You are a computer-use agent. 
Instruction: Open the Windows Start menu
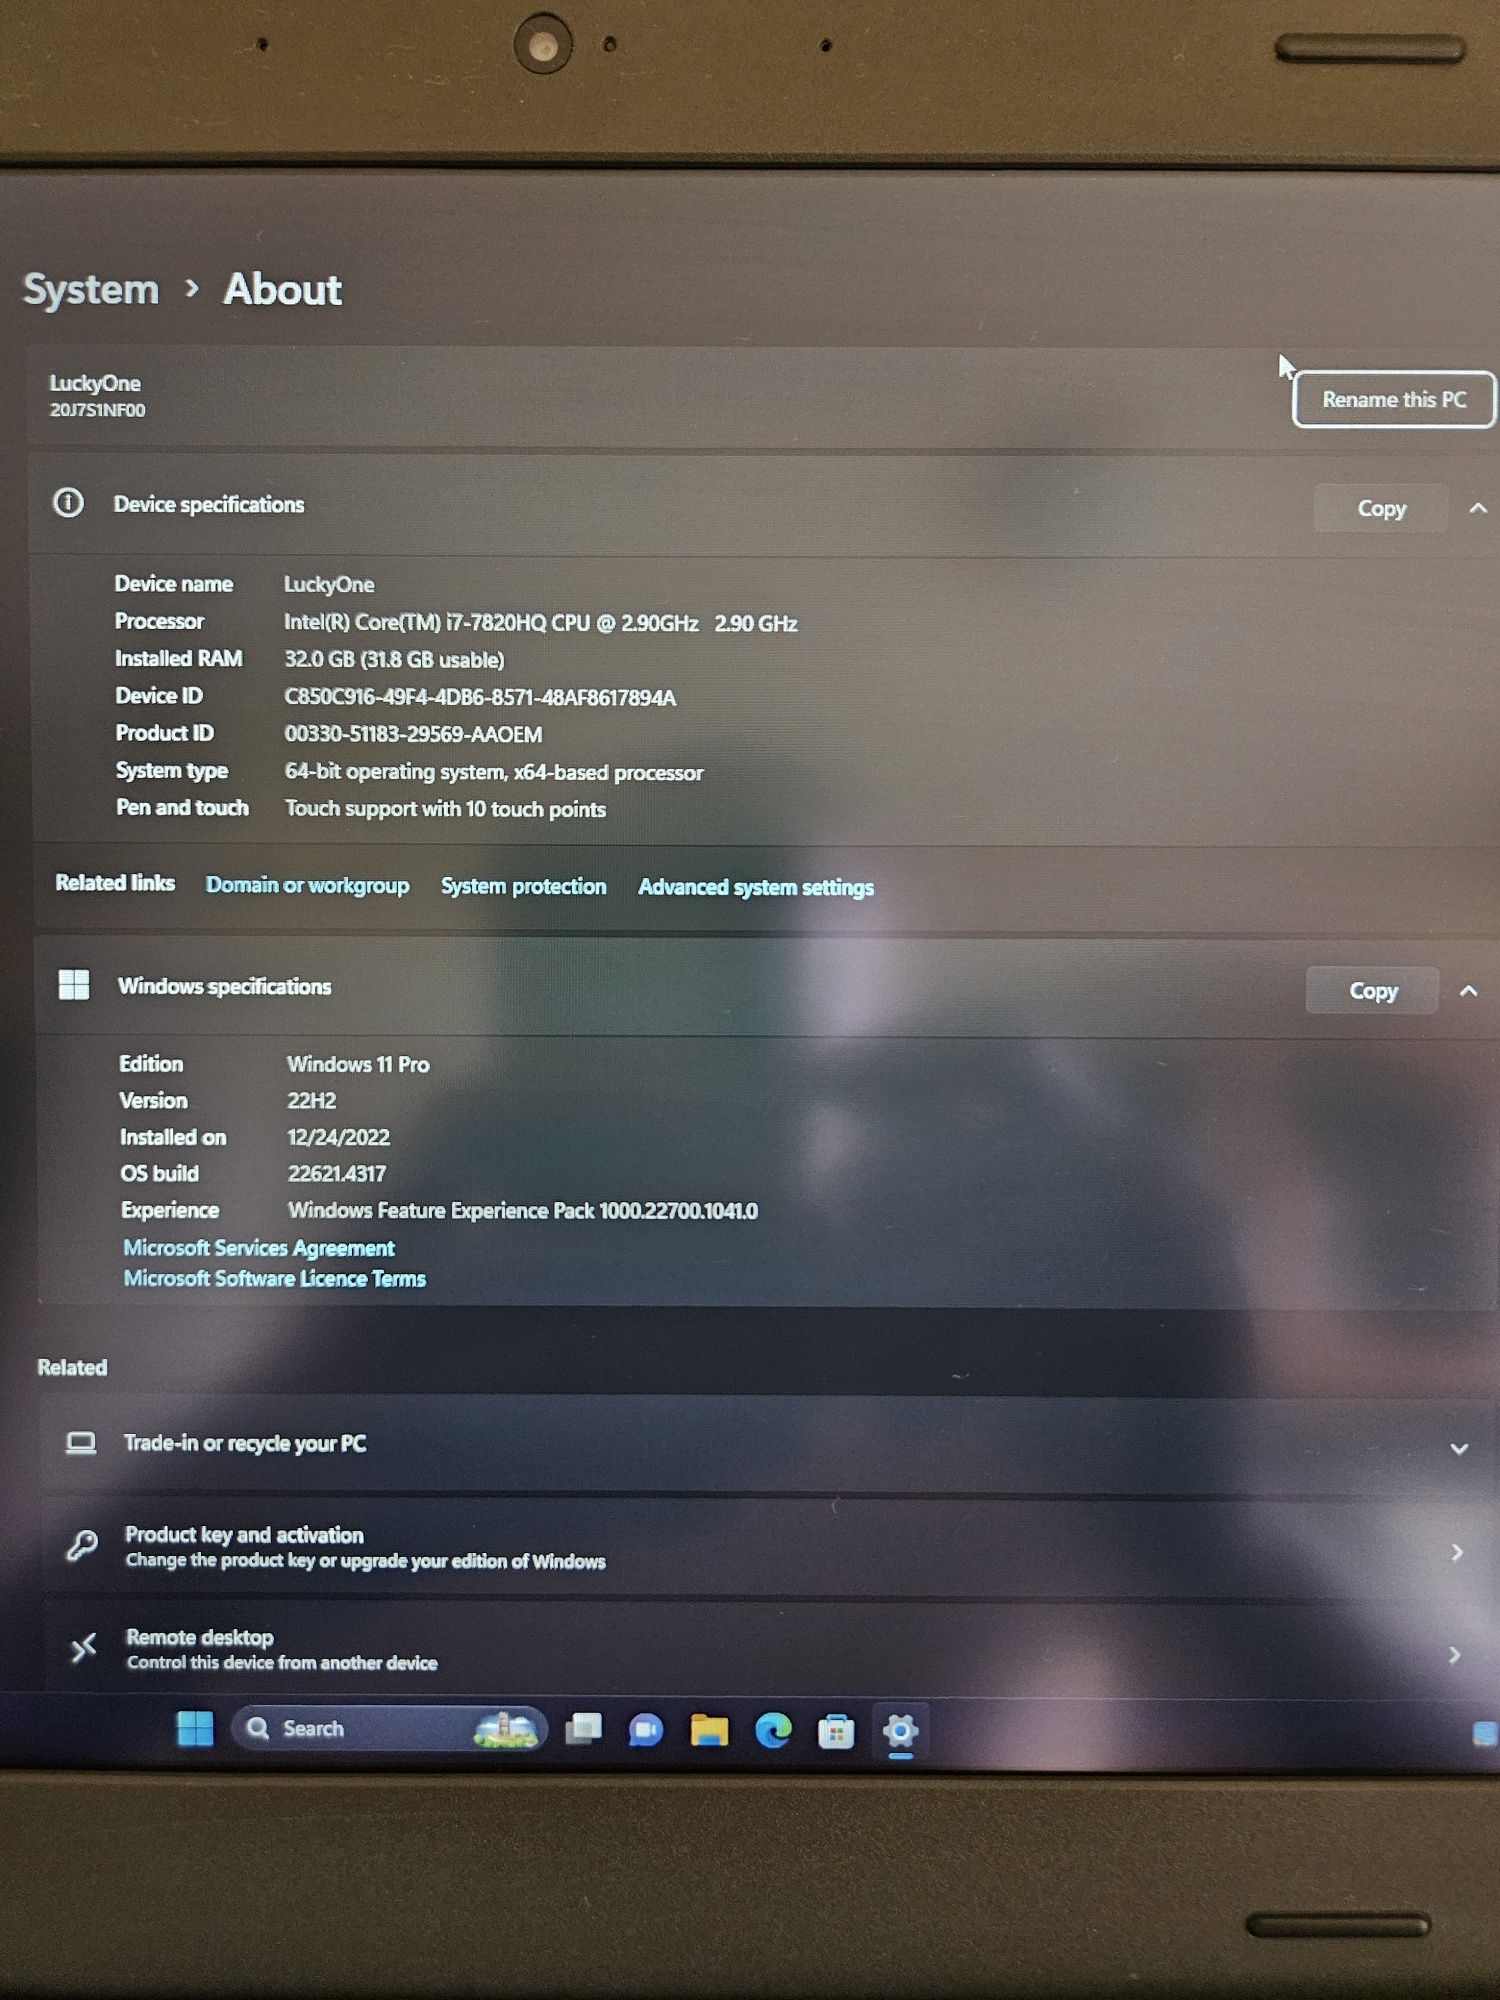click(195, 1728)
